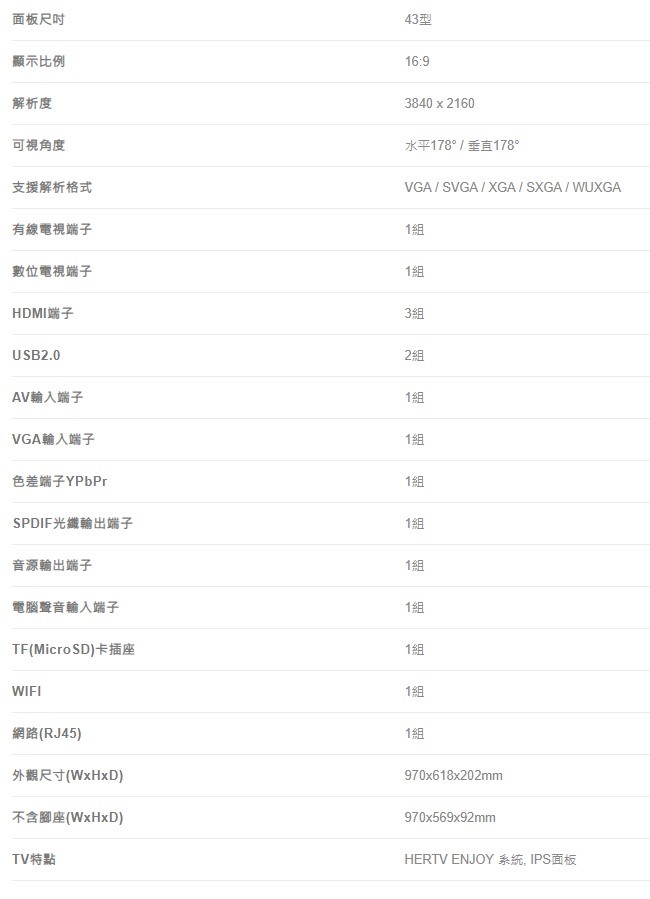This screenshot has height=899, width=650.
Task: Click the SPDIF光纖輸出端子 label
Action: click(73, 523)
